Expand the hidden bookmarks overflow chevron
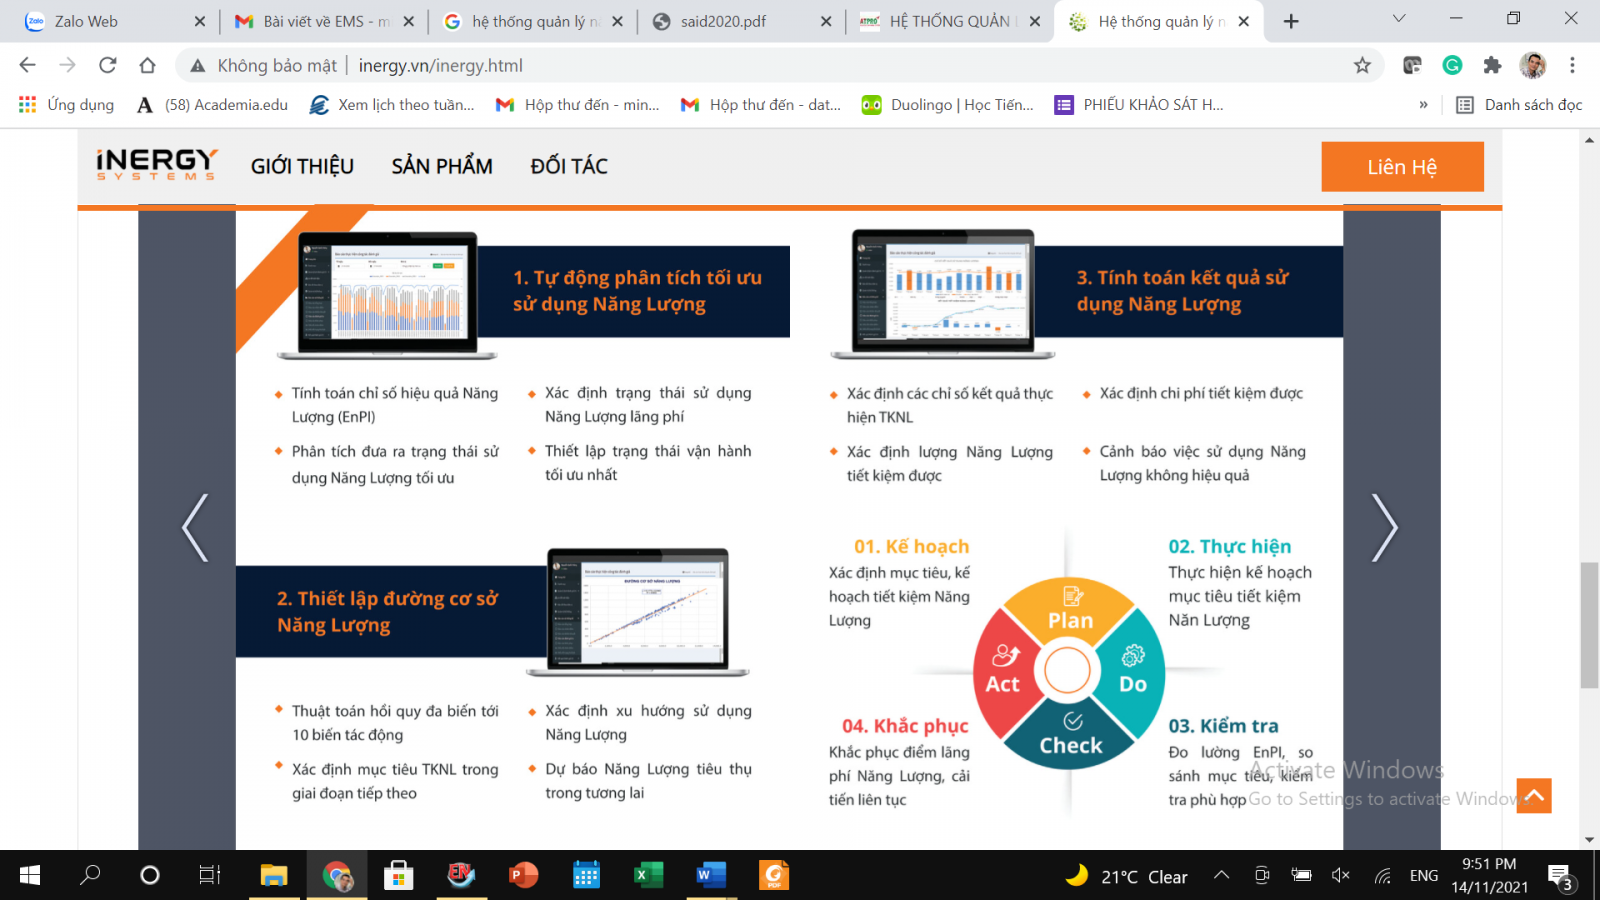Screen dimensions: 1600x900 tap(1423, 105)
